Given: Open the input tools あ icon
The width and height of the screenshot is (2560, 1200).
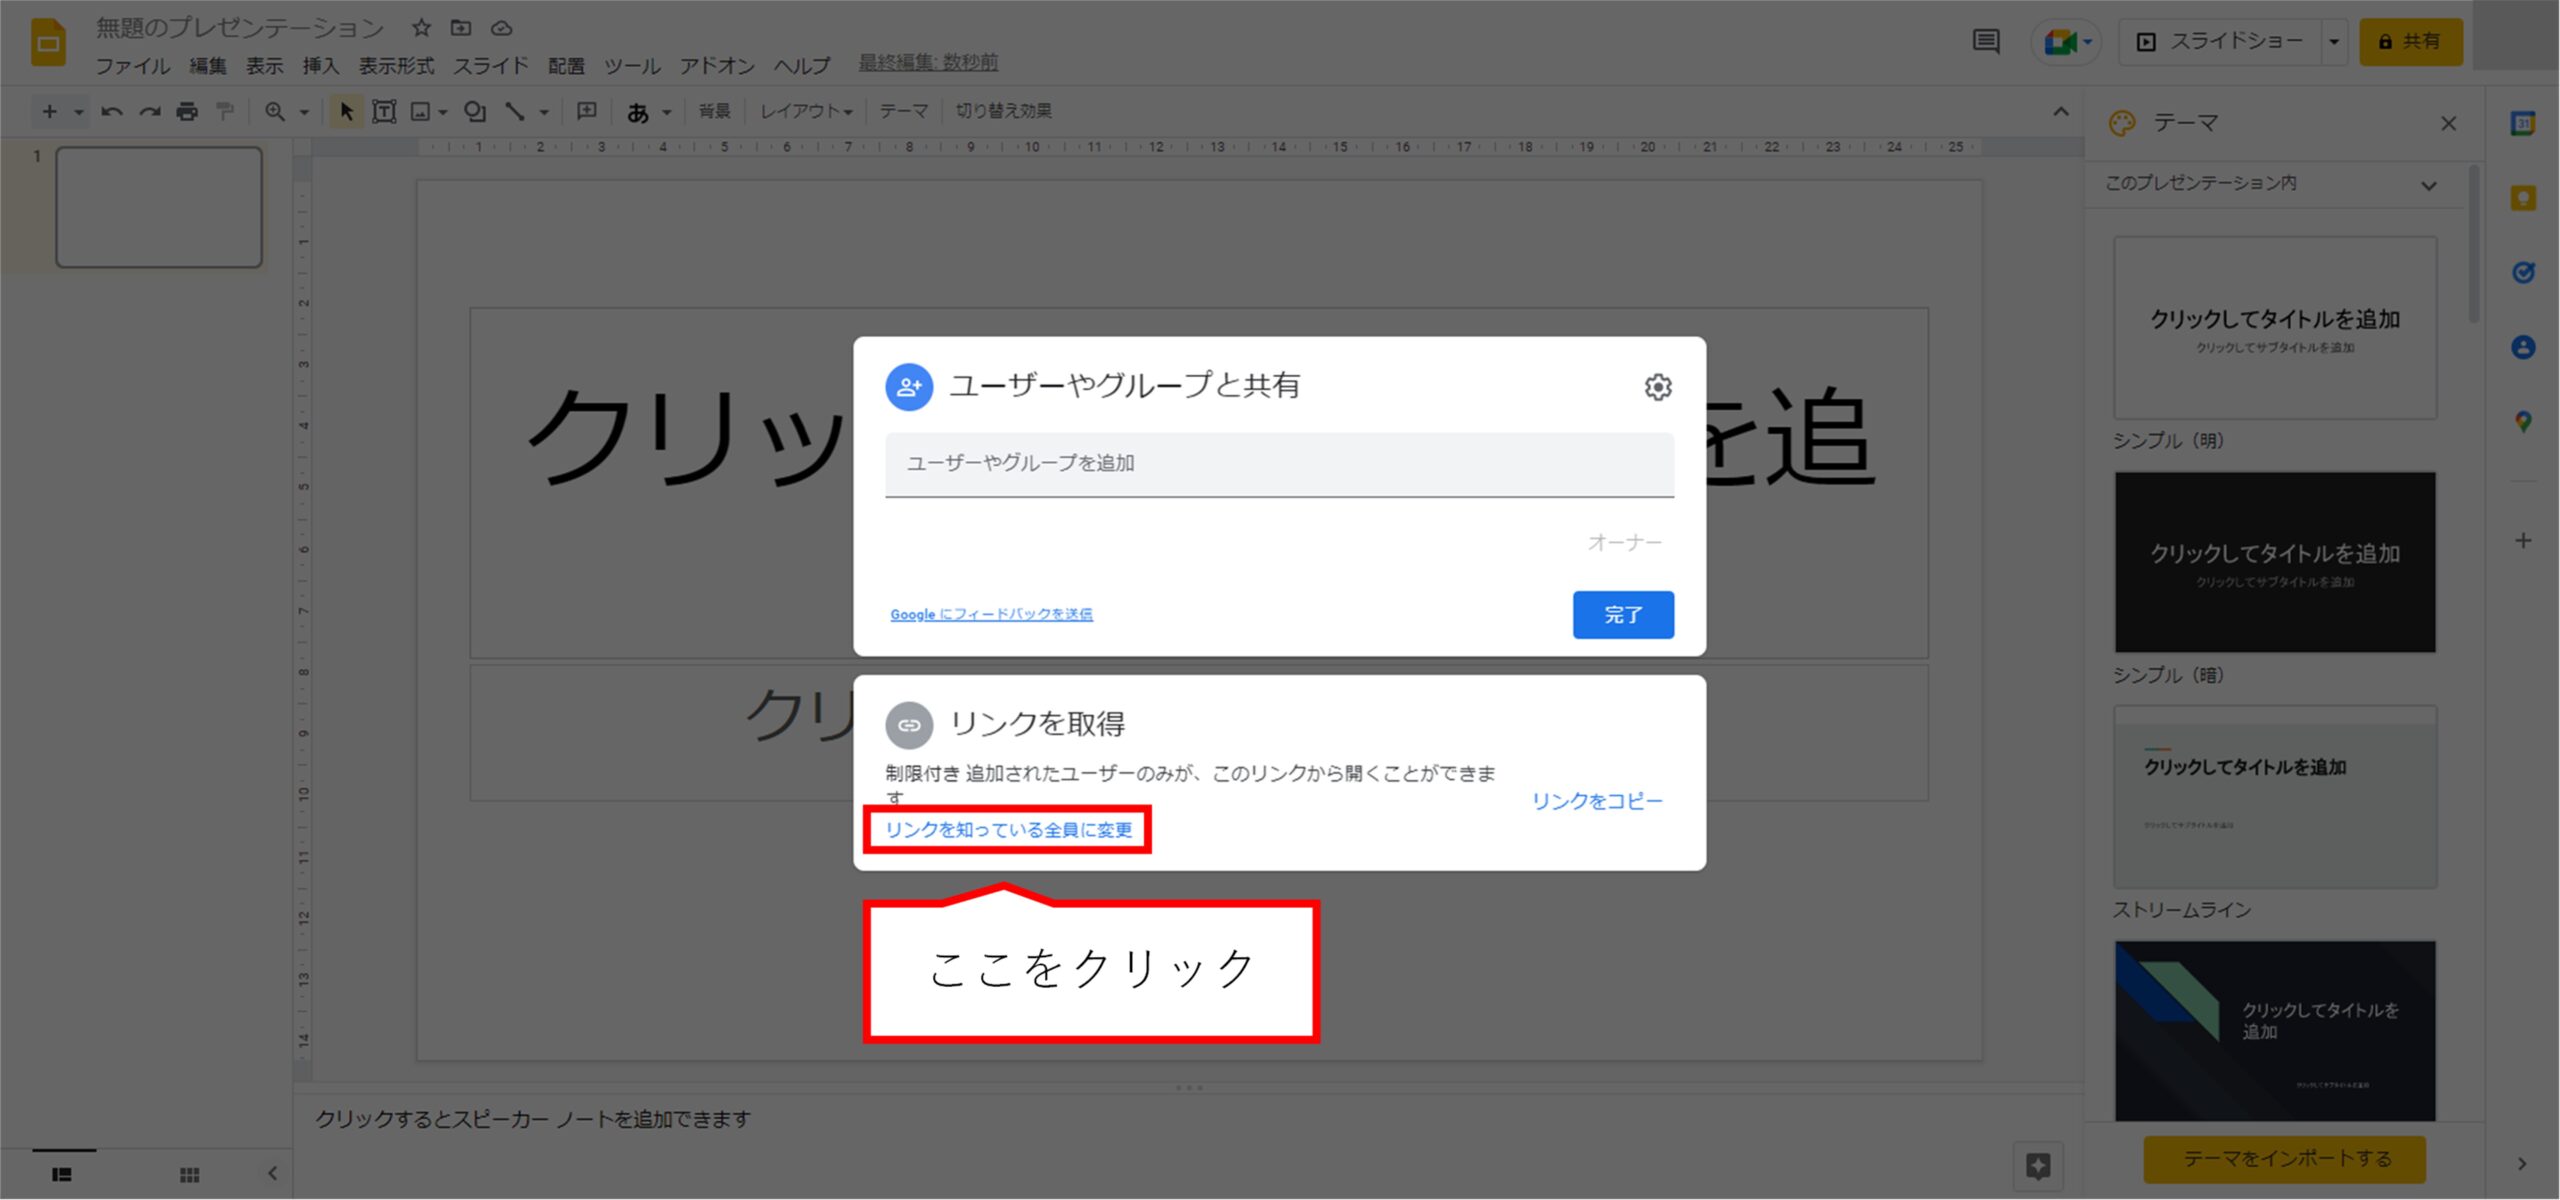Looking at the screenshot, I should 637,112.
